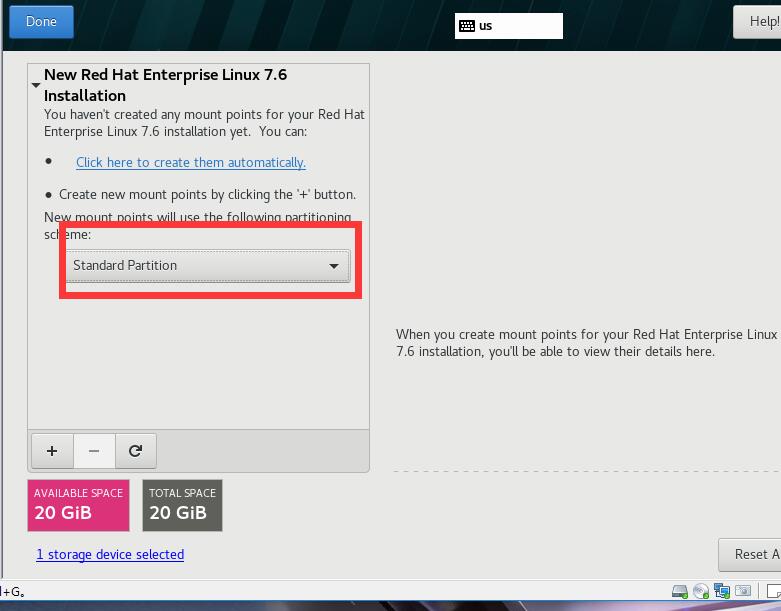Click the VM network adapter status icon
Screen dimensions: 781x611
(x=722, y=591)
